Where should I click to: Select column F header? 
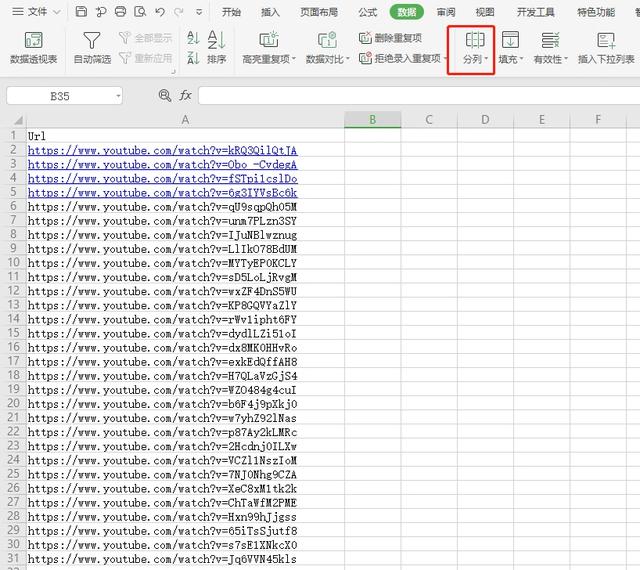click(x=598, y=120)
